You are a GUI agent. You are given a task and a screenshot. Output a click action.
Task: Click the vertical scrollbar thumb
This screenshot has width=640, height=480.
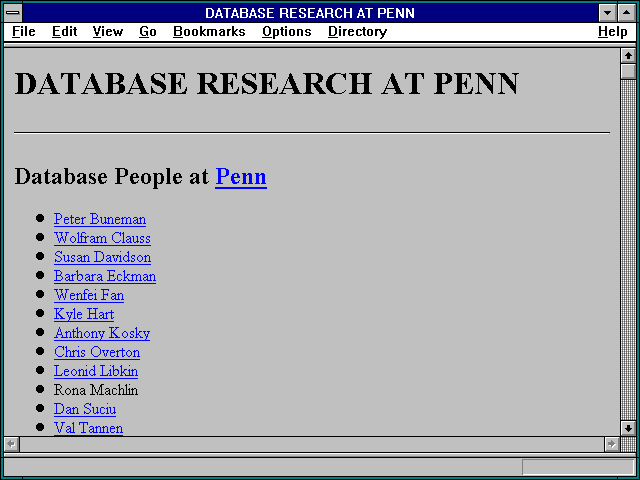tap(628, 71)
